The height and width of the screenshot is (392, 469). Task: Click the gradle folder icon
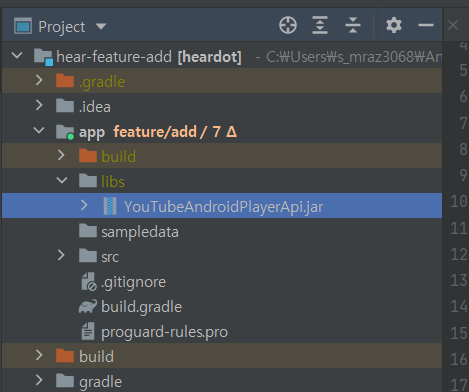click(65, 381)
